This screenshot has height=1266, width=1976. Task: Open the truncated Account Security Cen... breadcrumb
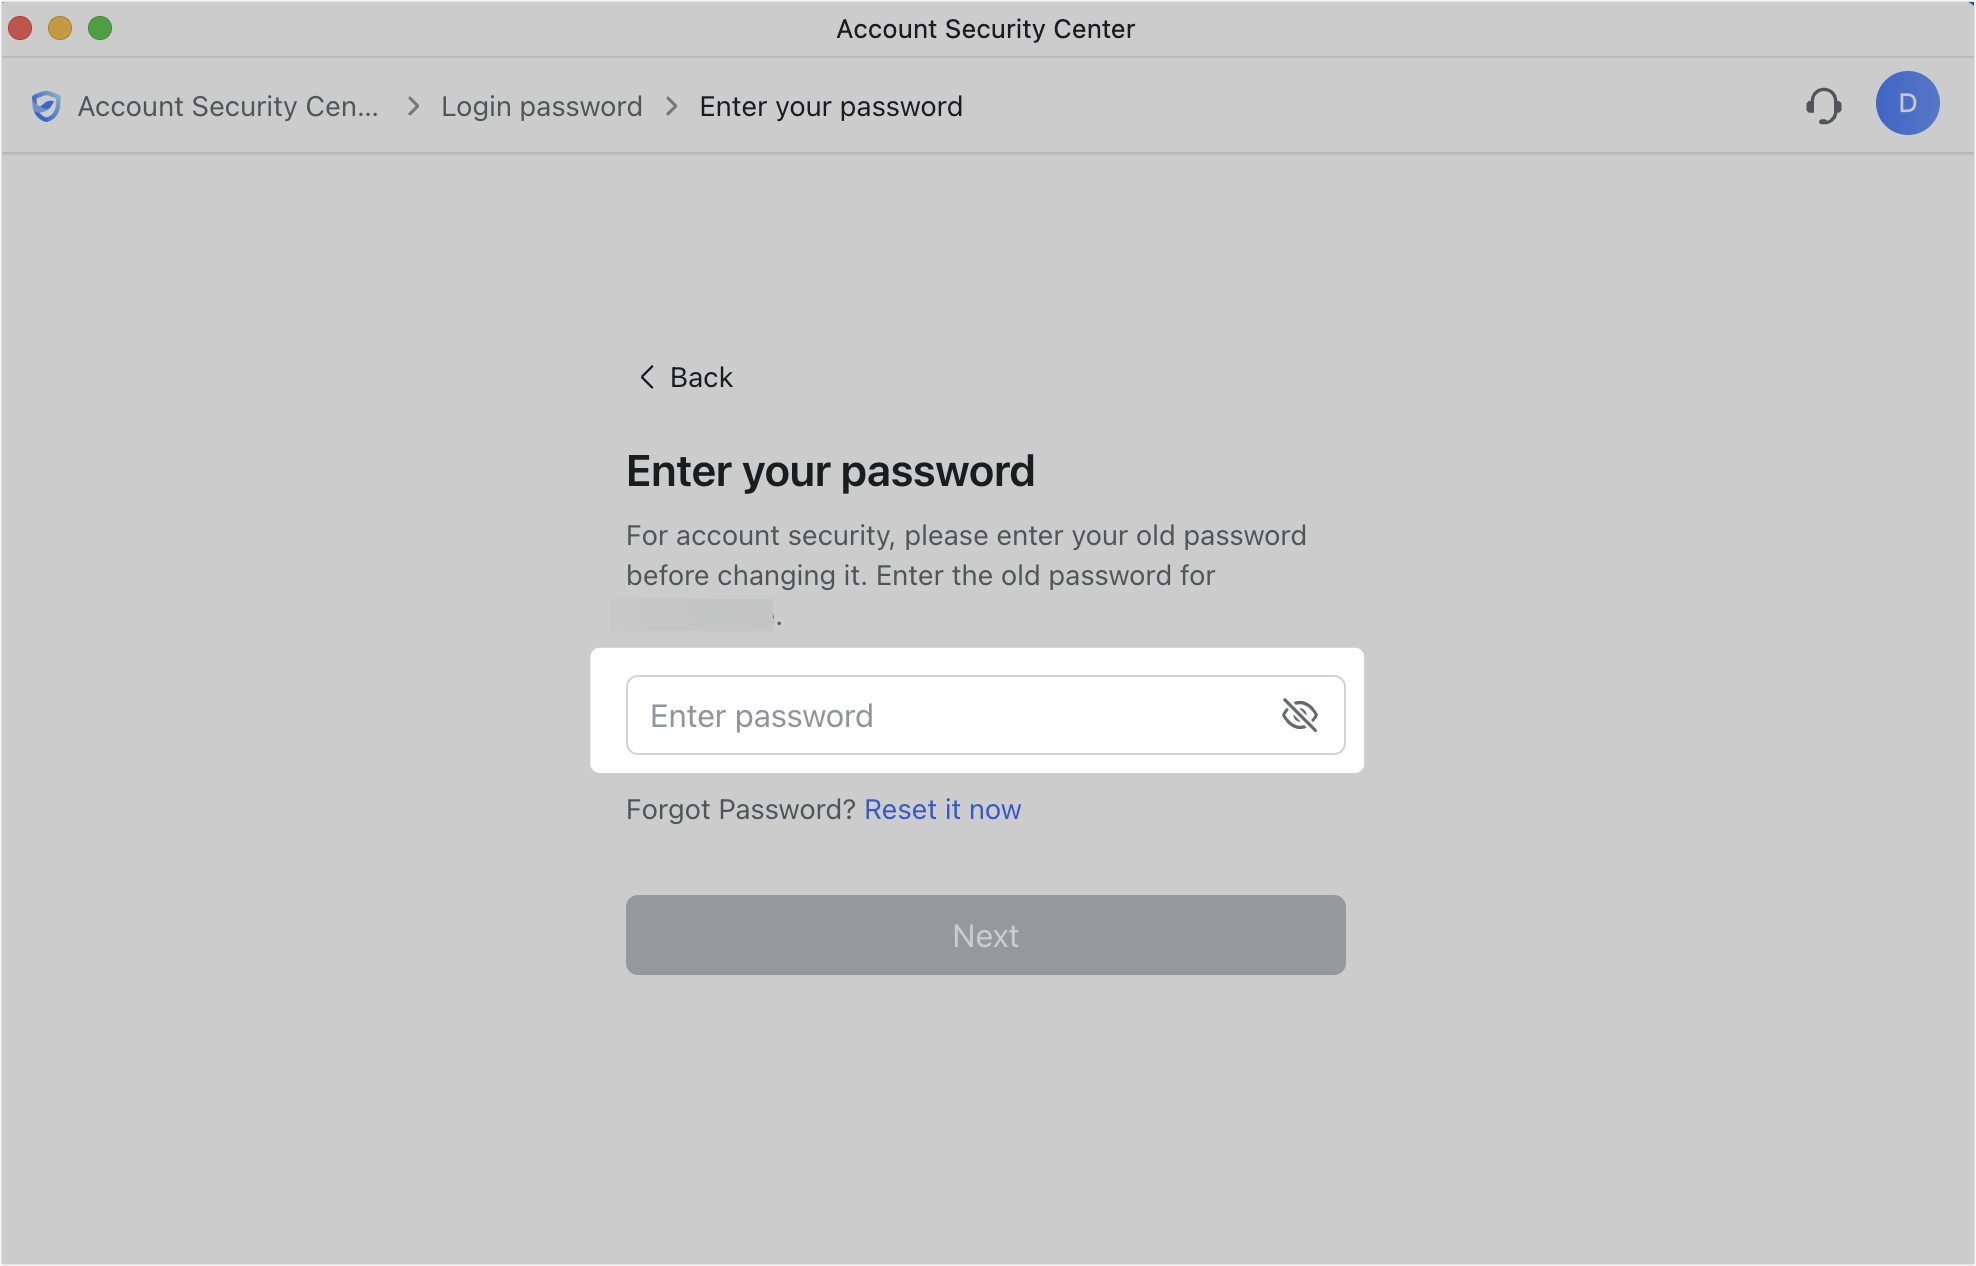[229, 106]
